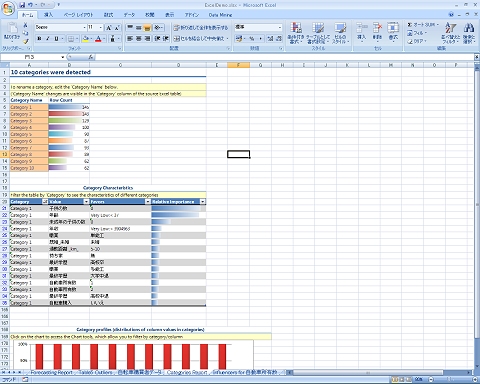
Task: Open the Cell Styles gallery
Action: coord(341,33)
